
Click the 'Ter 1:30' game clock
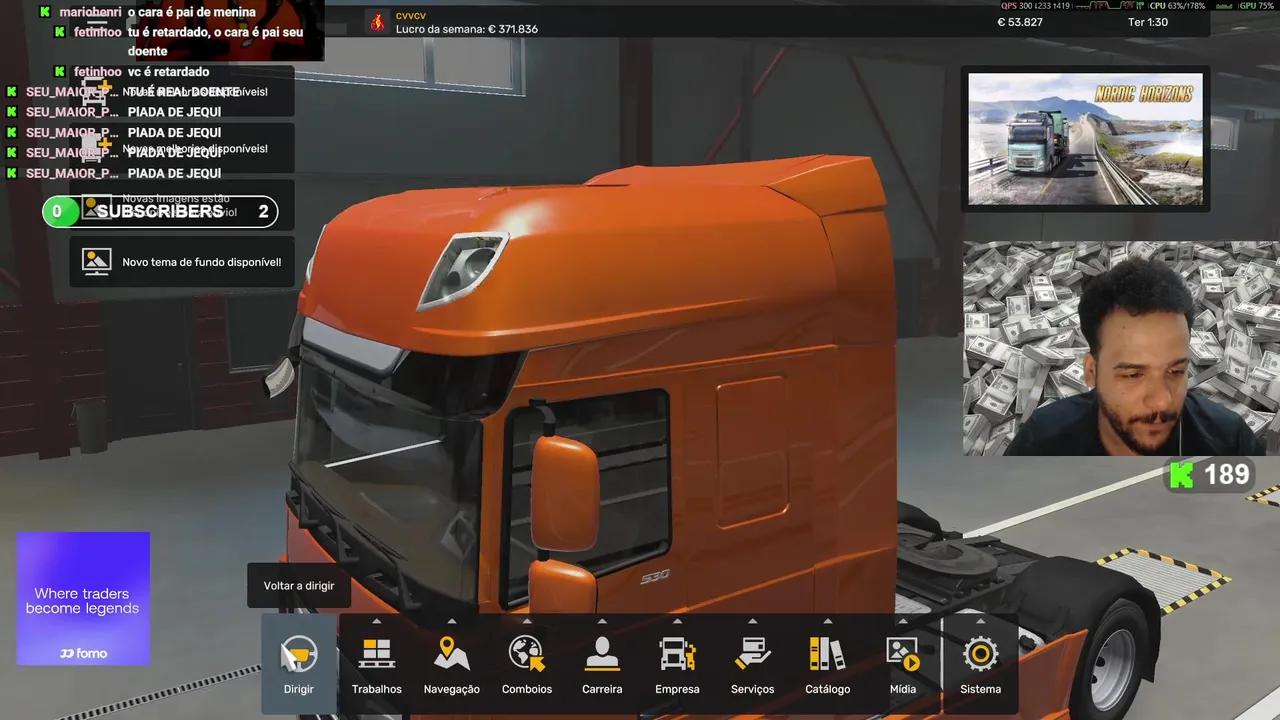coord(1148,22)
